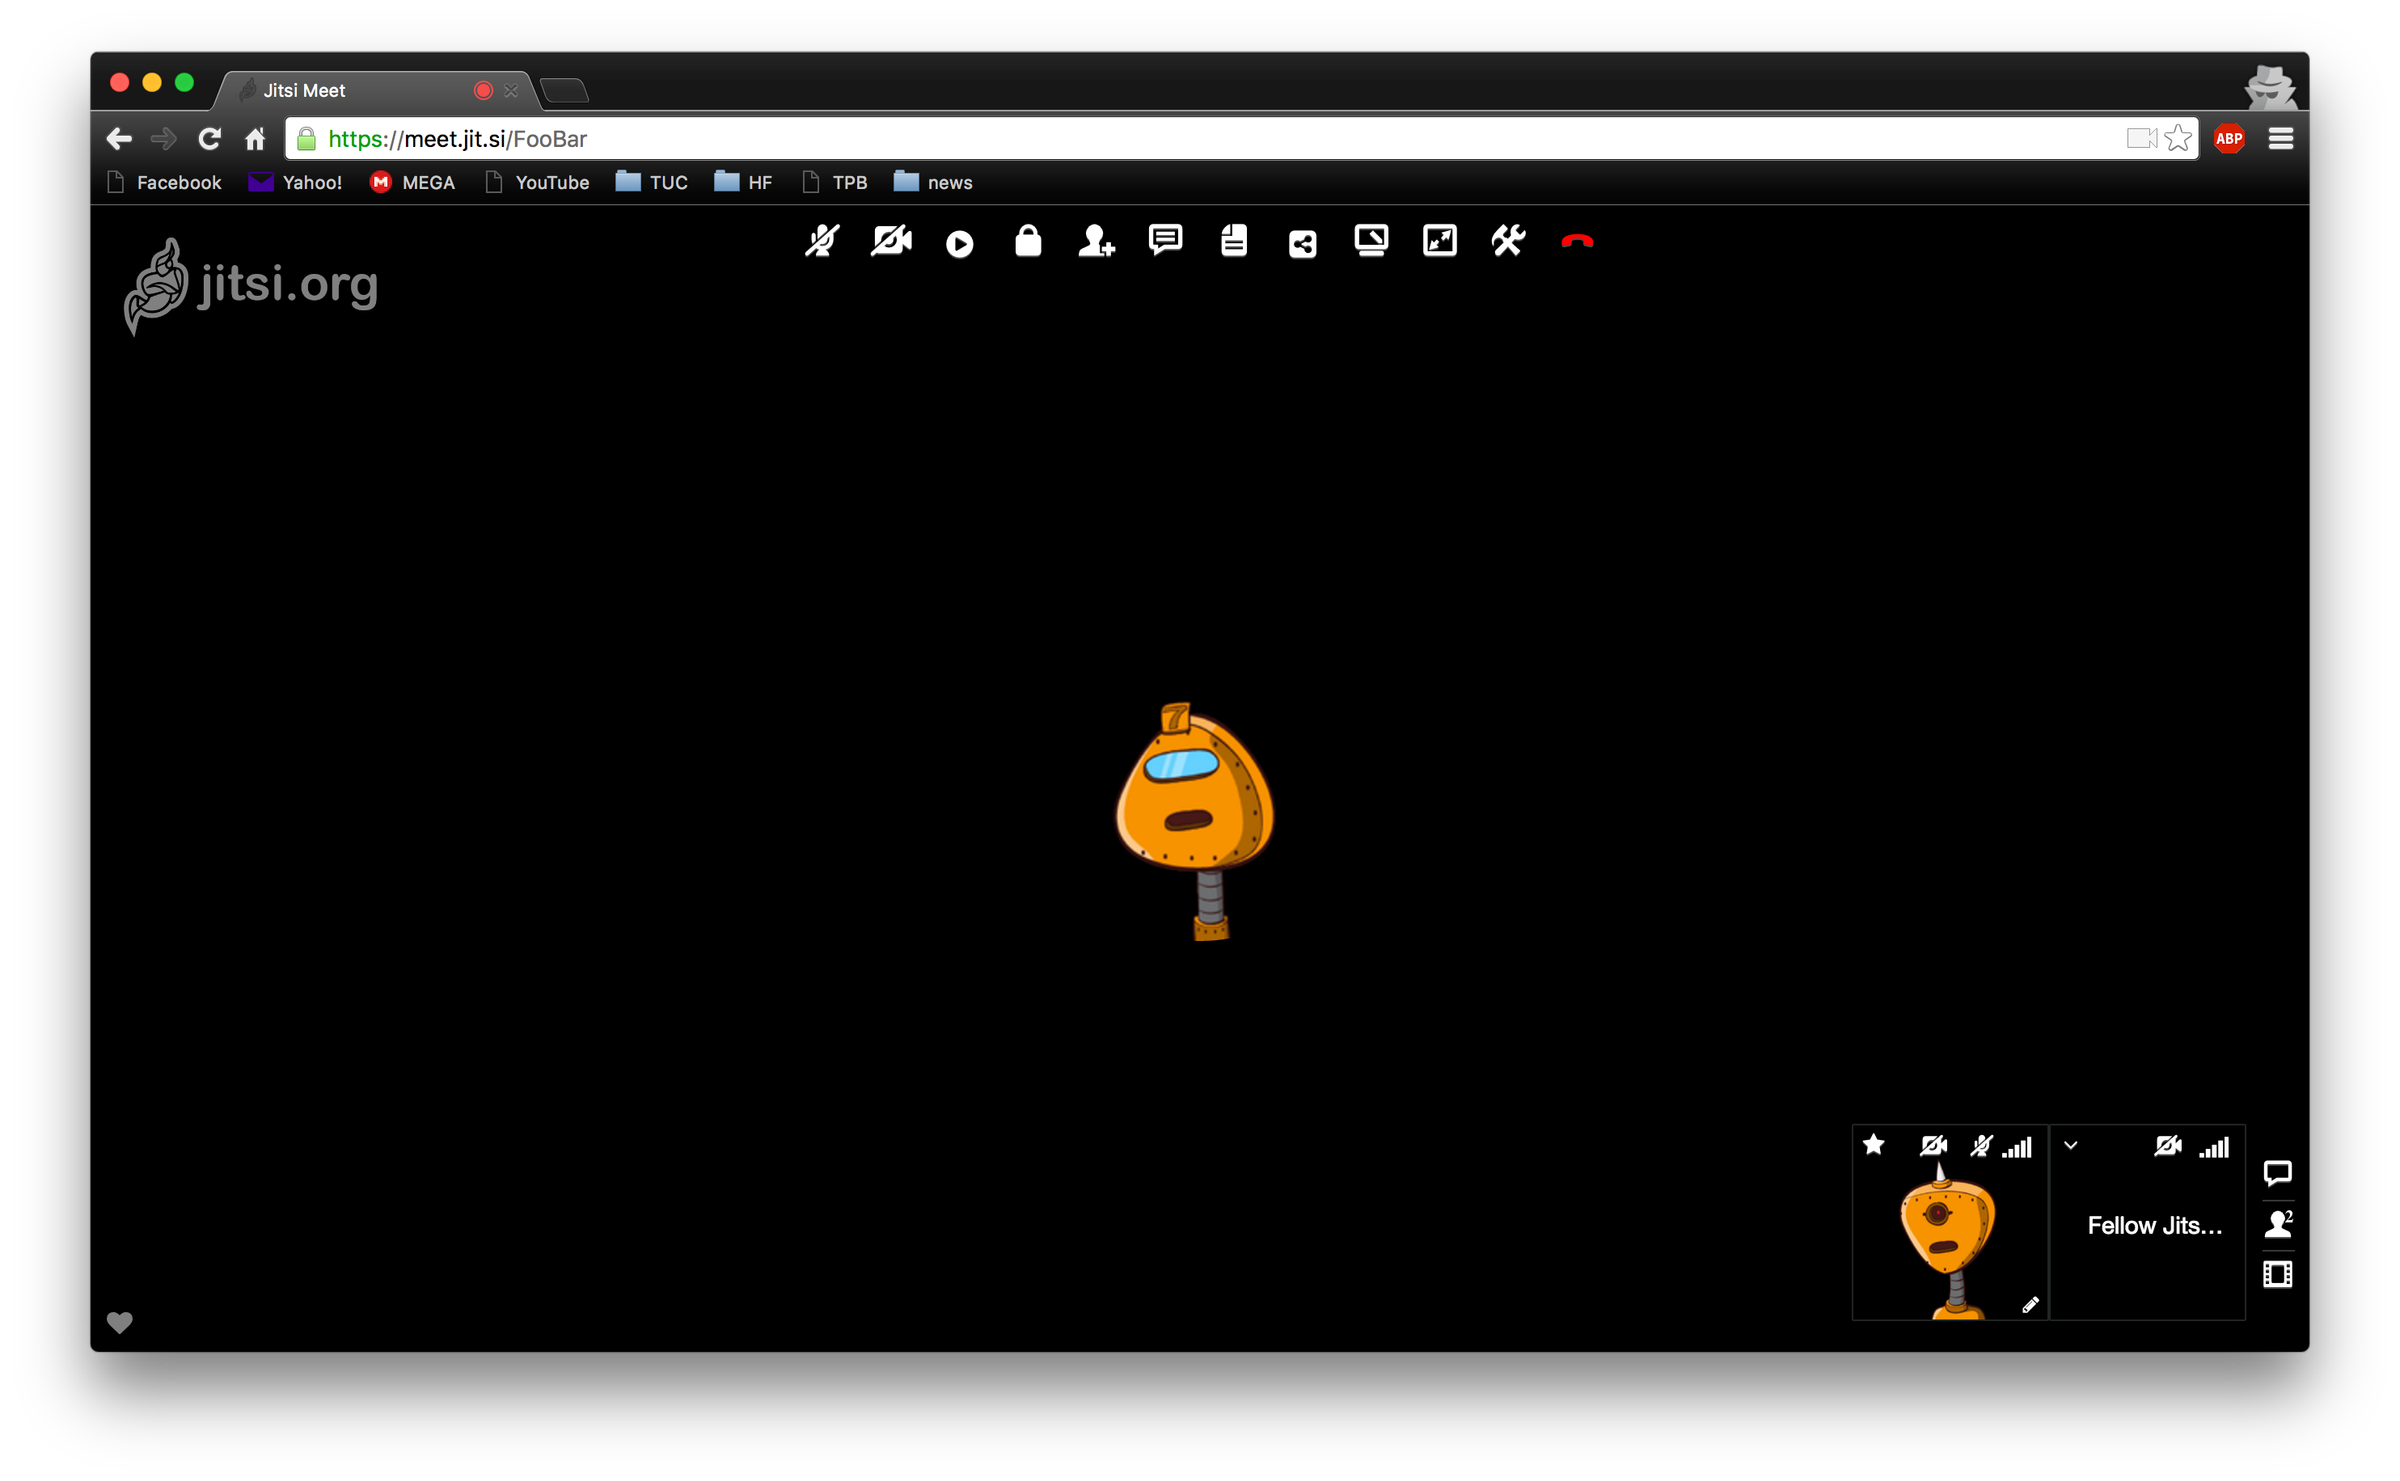Start screen sharing via monitor icon
2400x1481 pixels.
click(1371, 241)
